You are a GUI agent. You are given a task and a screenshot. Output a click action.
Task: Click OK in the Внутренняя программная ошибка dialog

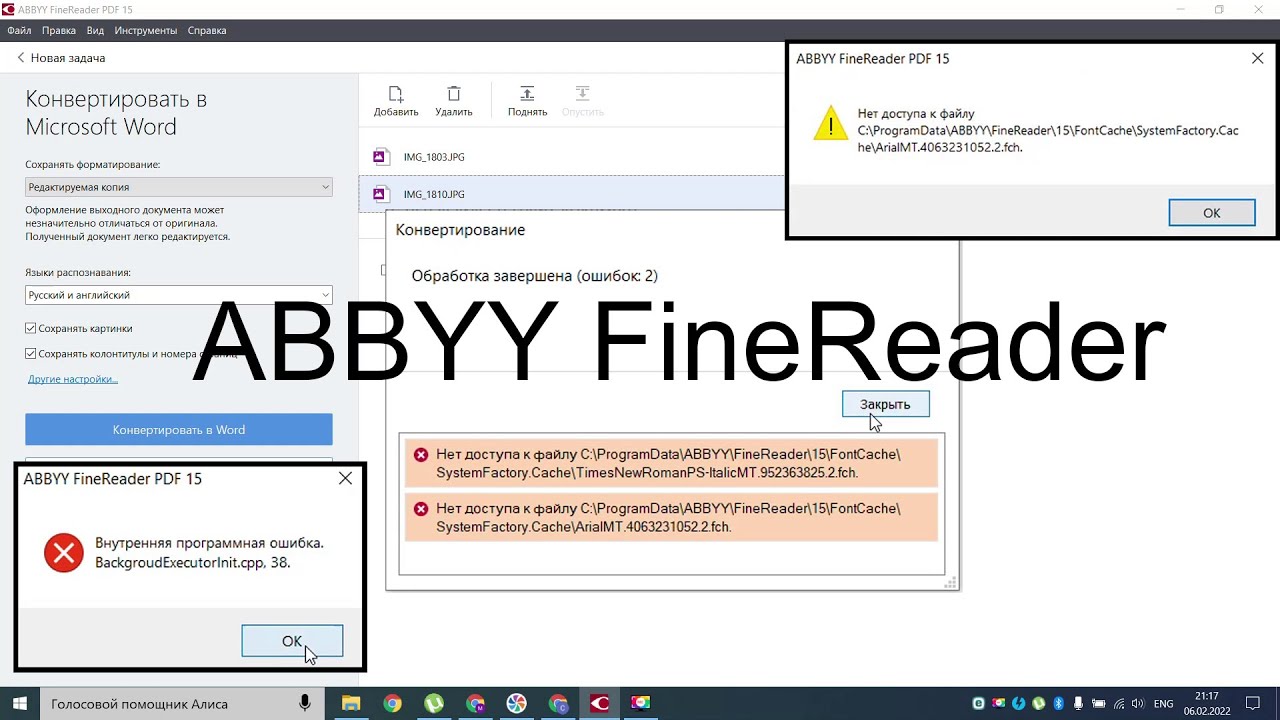tap(292, 641)
